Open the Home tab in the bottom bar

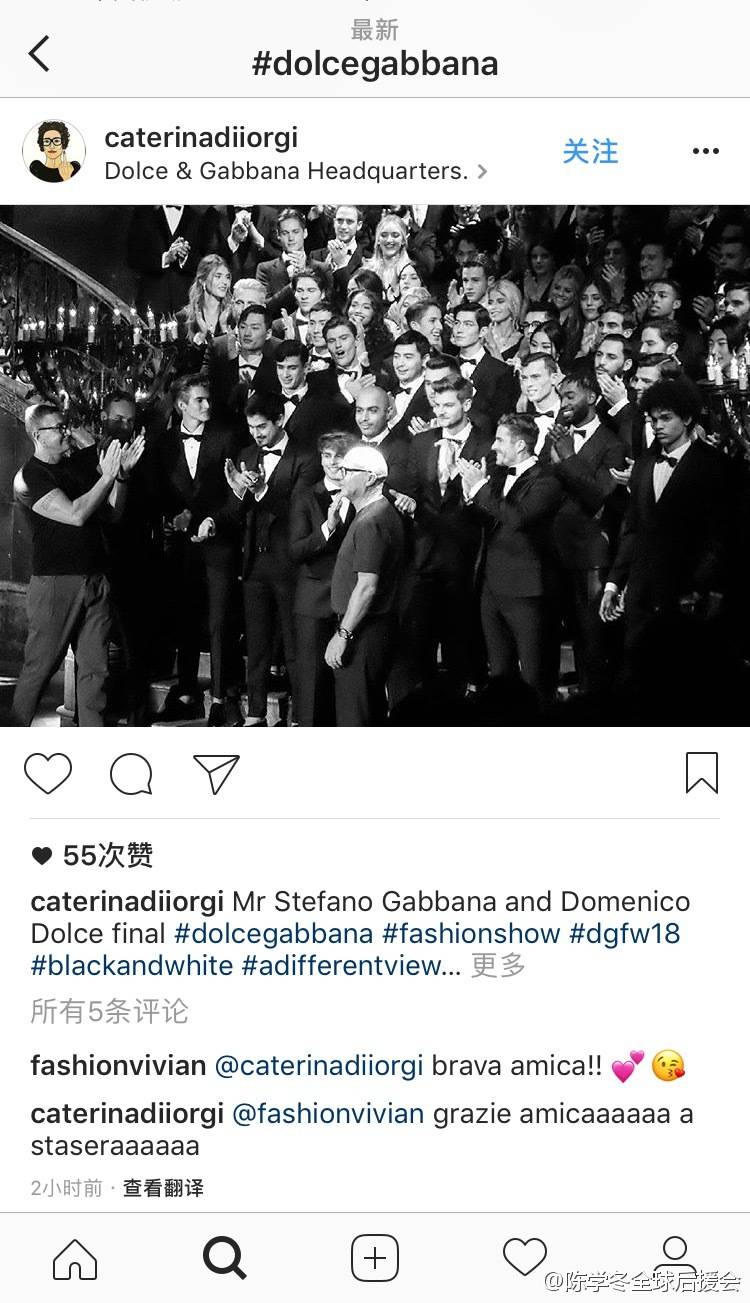tap(75, 1258)
